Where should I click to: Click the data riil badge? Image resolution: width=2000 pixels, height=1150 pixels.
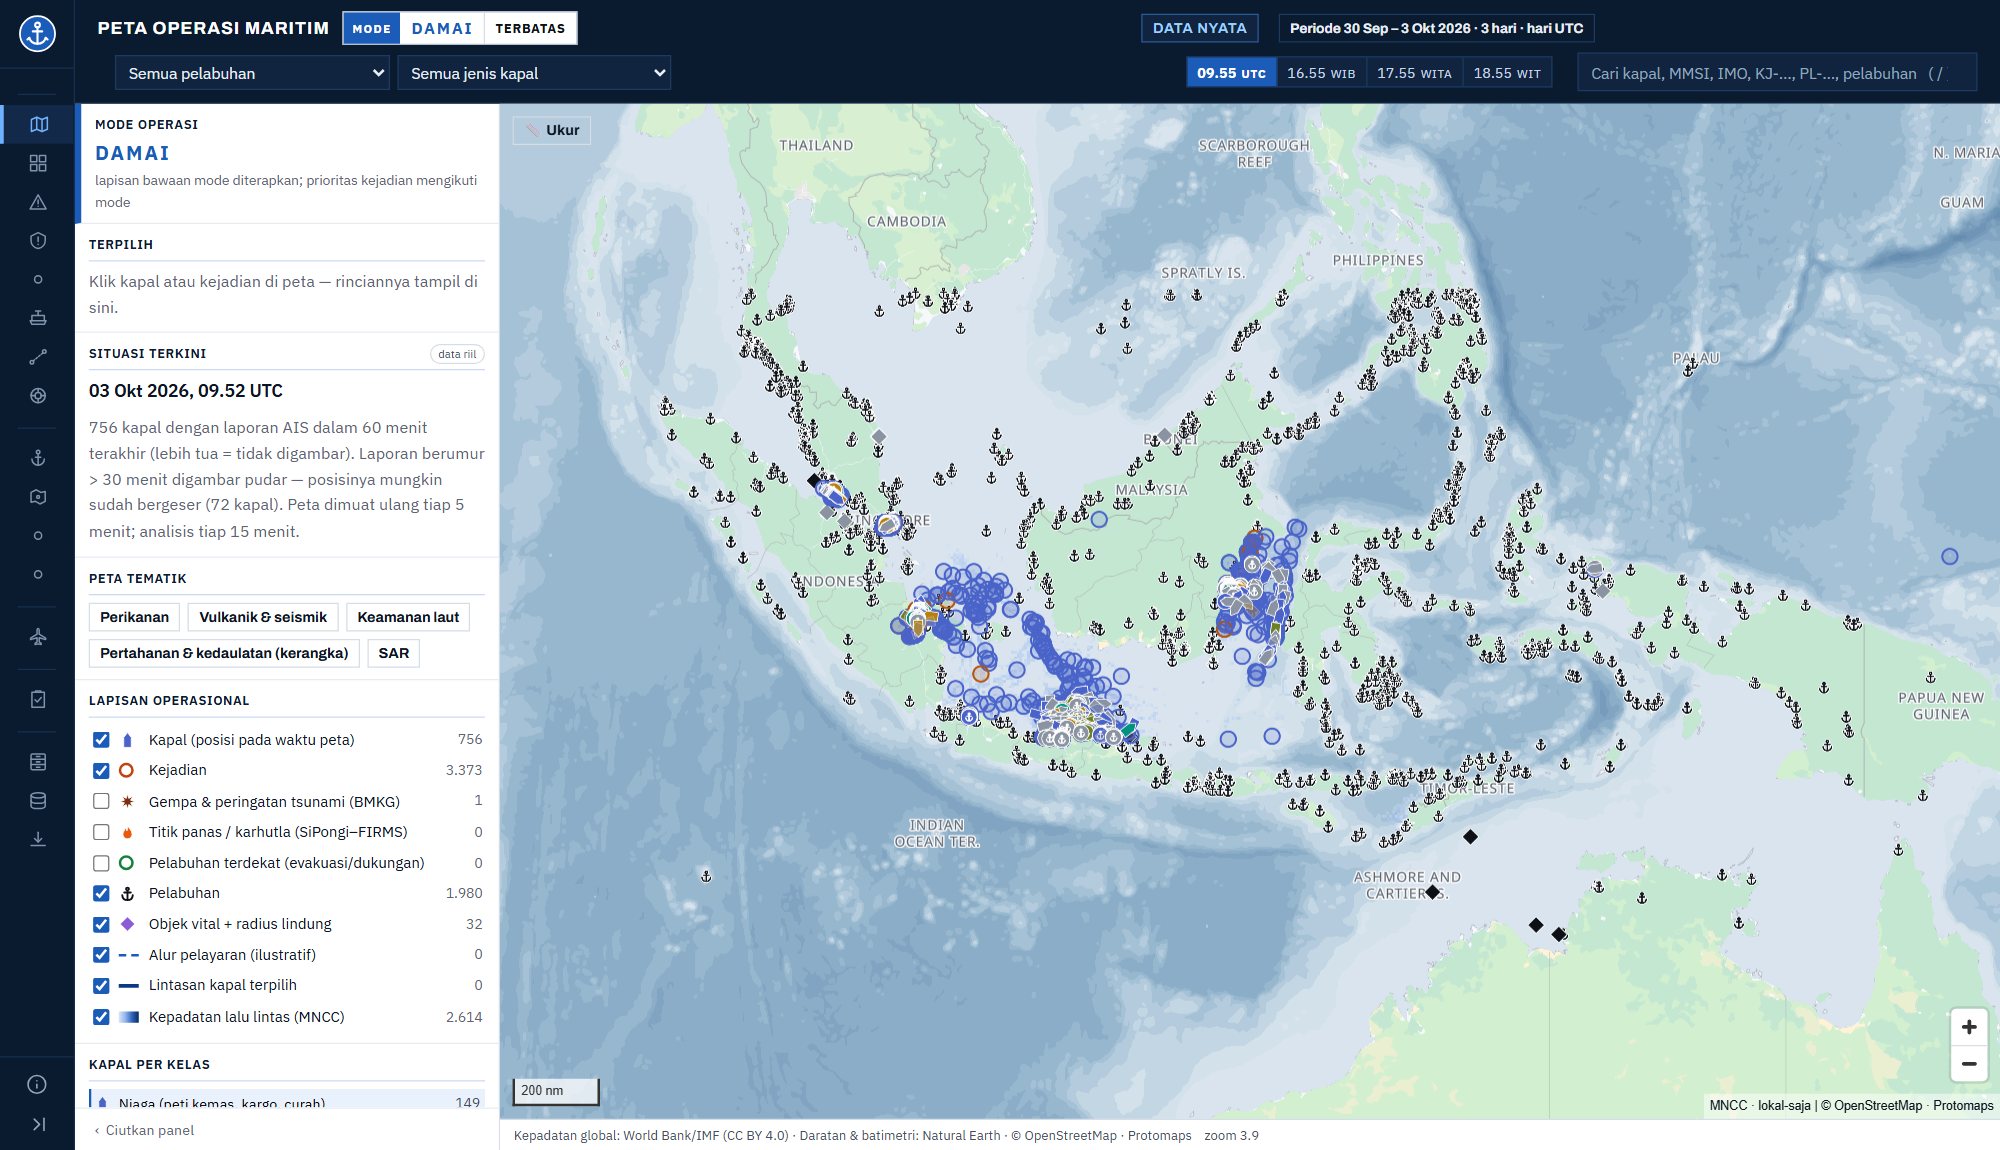coord(457,354)
